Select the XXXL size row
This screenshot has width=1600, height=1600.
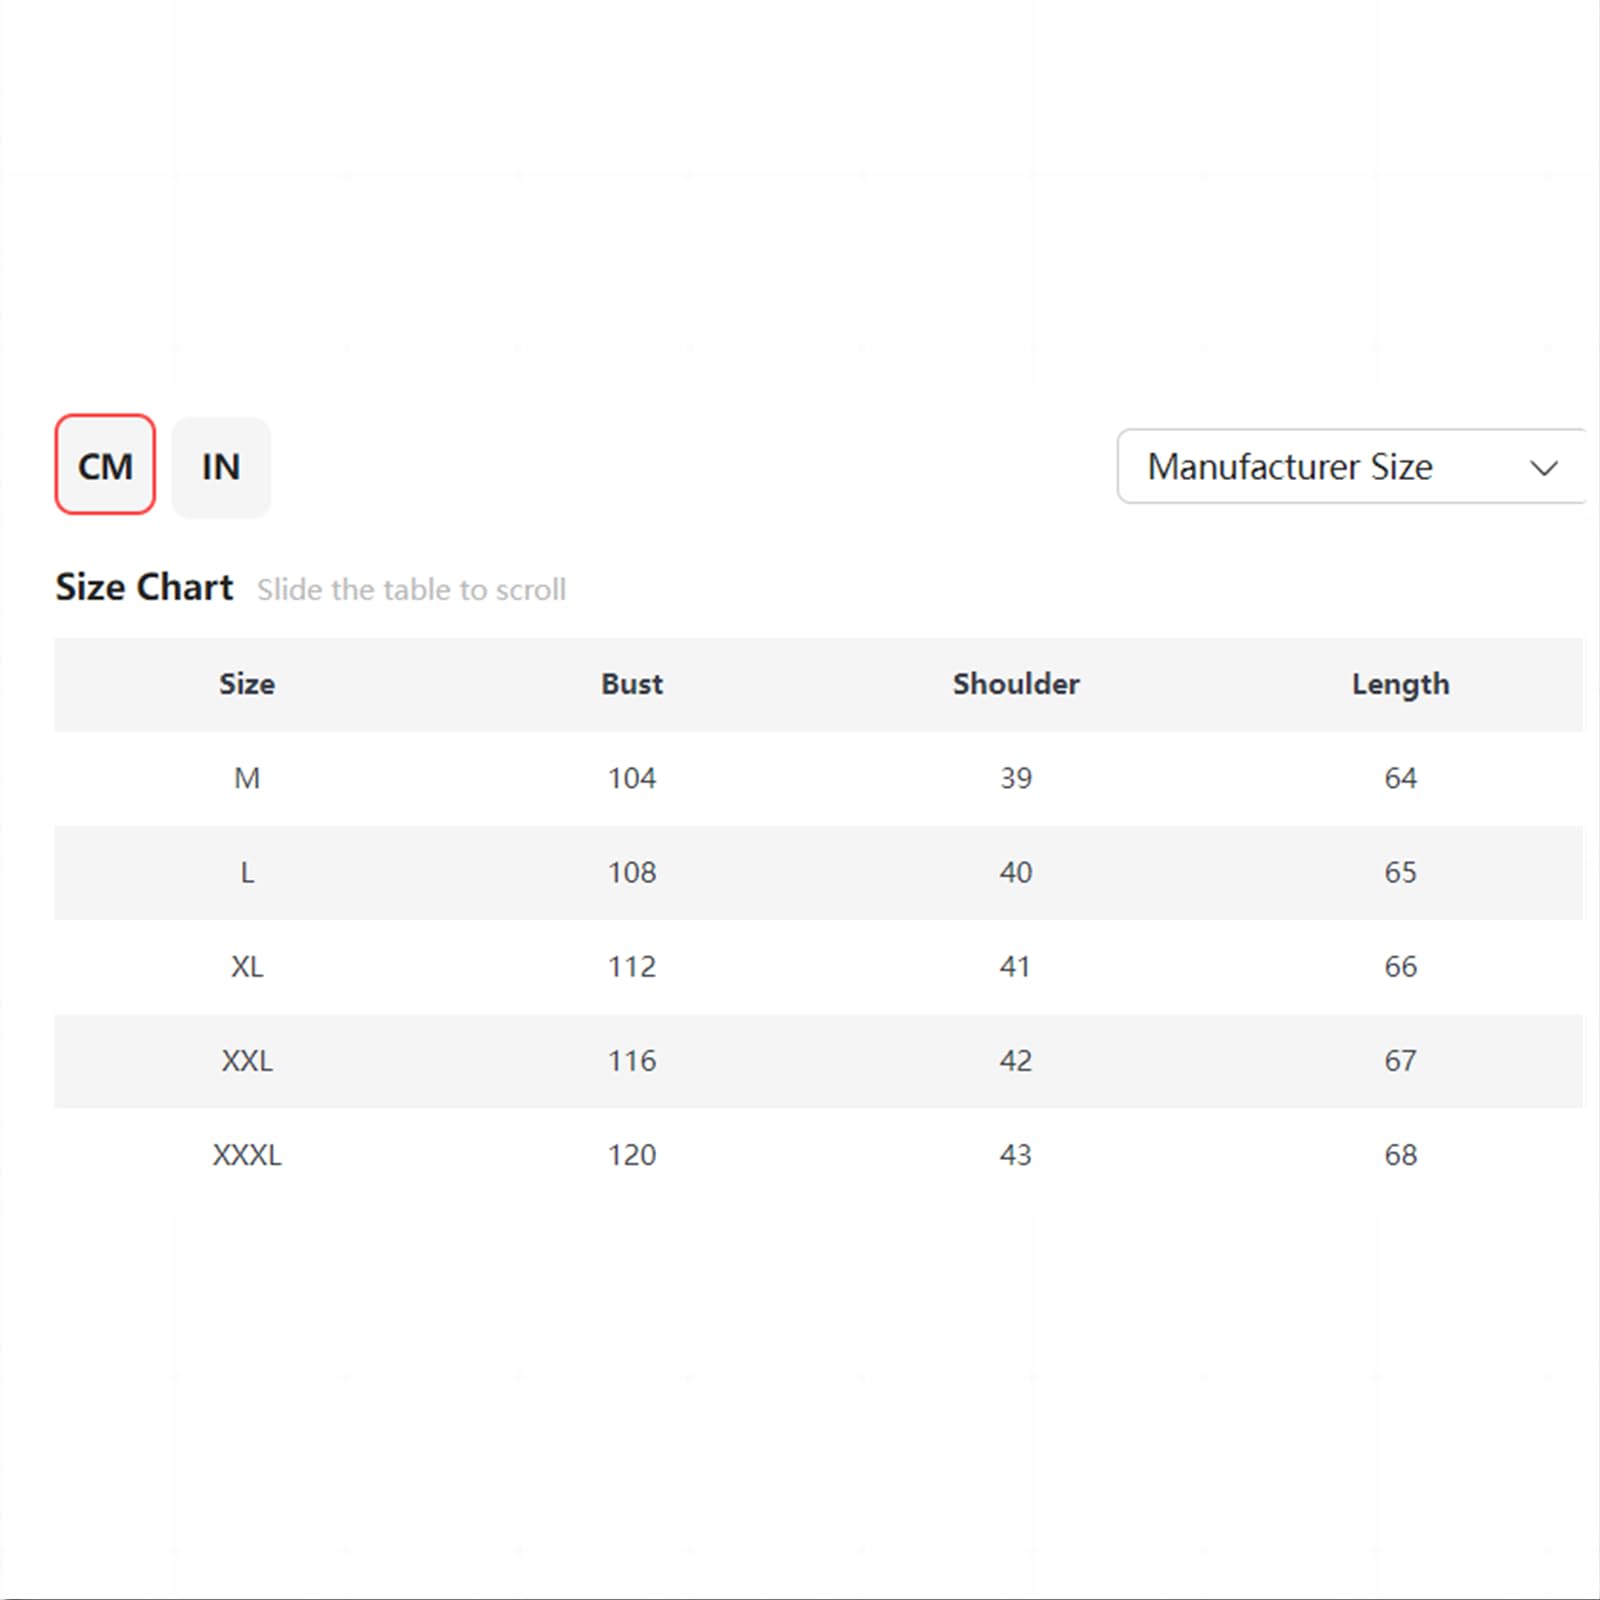[x=818, y=1155]
